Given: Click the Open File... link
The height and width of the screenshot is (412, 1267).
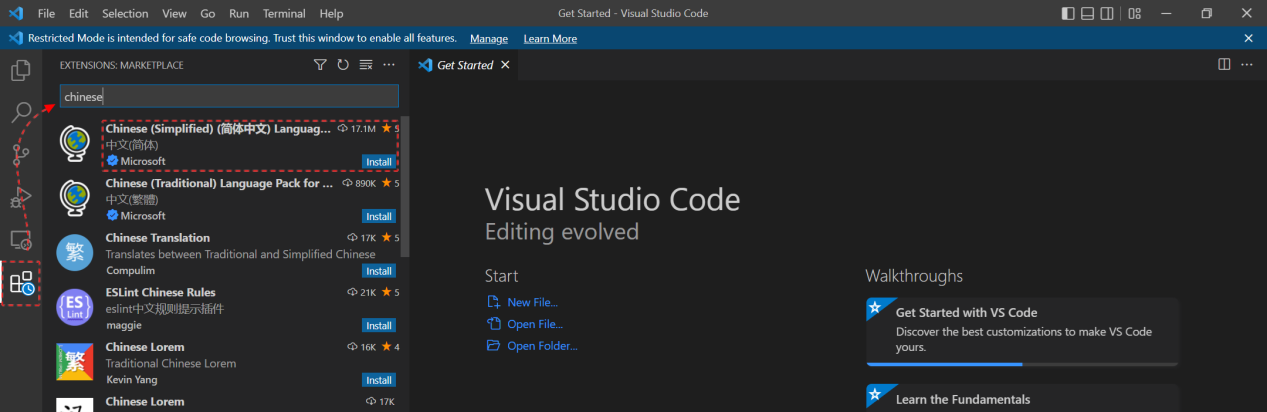Looking at the screenshot, I should tap(535, 324).
